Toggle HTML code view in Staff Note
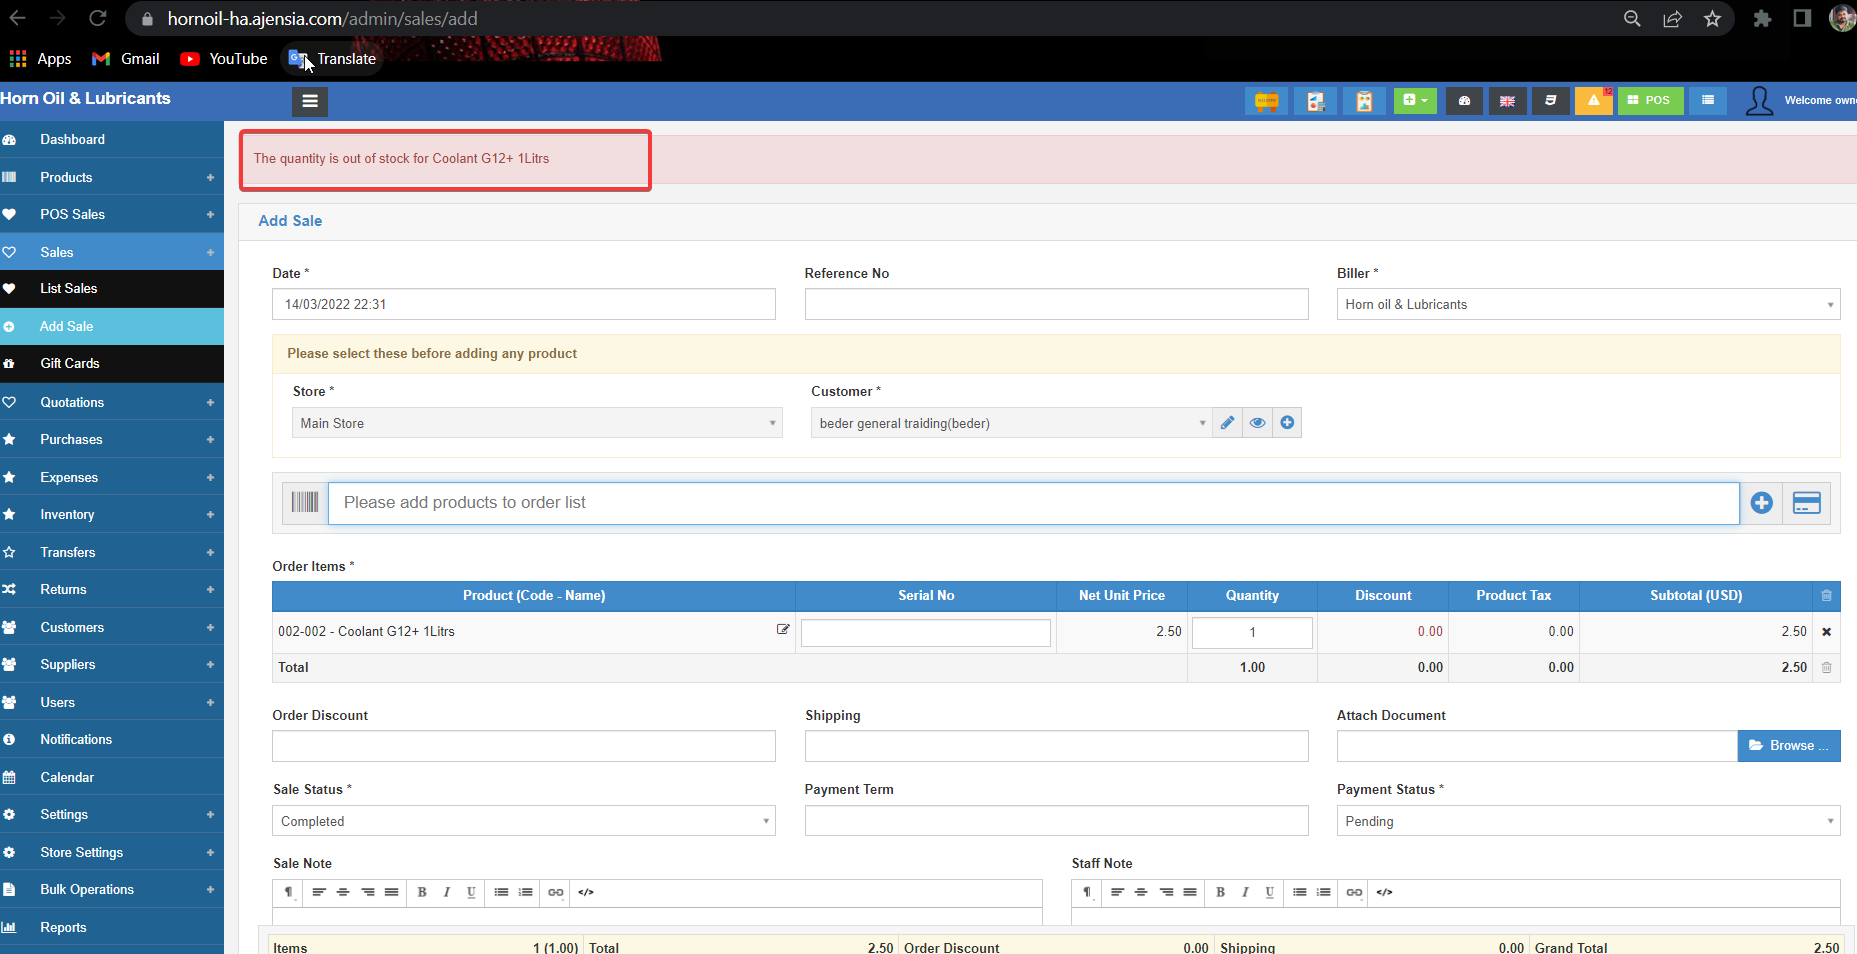Screen dimensions: 1857x954 (x=1384, y=892)
